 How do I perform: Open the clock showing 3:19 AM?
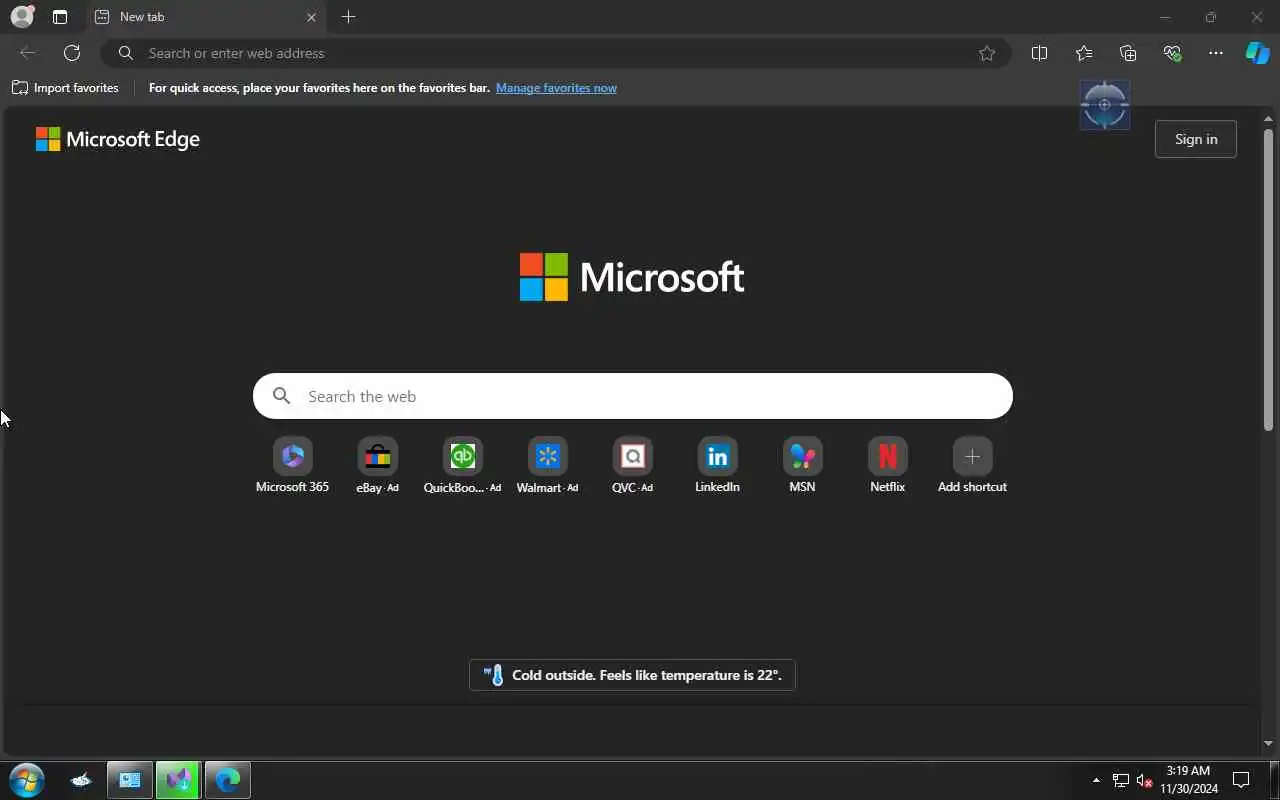pyautogui.click(x=1189, y=780)
